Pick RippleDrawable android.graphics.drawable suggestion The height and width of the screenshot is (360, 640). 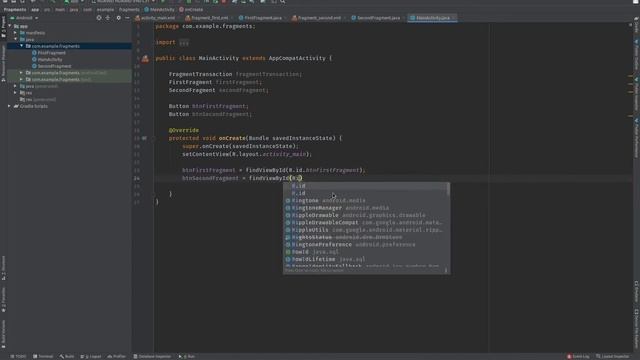pyautogui.click(x=366, y=216)
